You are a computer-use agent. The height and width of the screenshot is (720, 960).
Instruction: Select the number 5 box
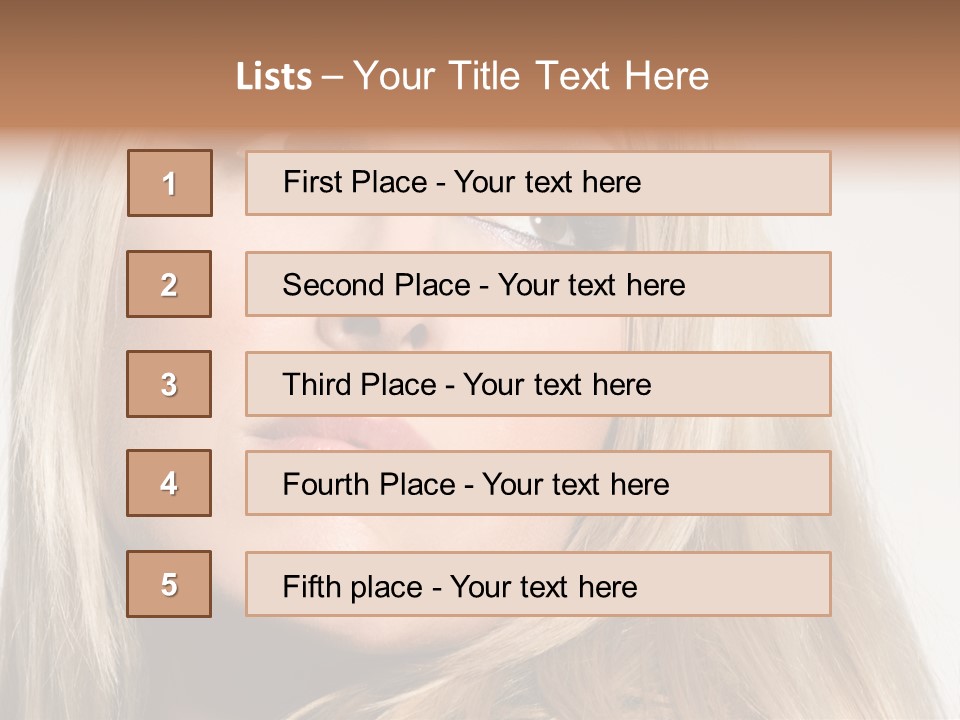coord(169,583)
